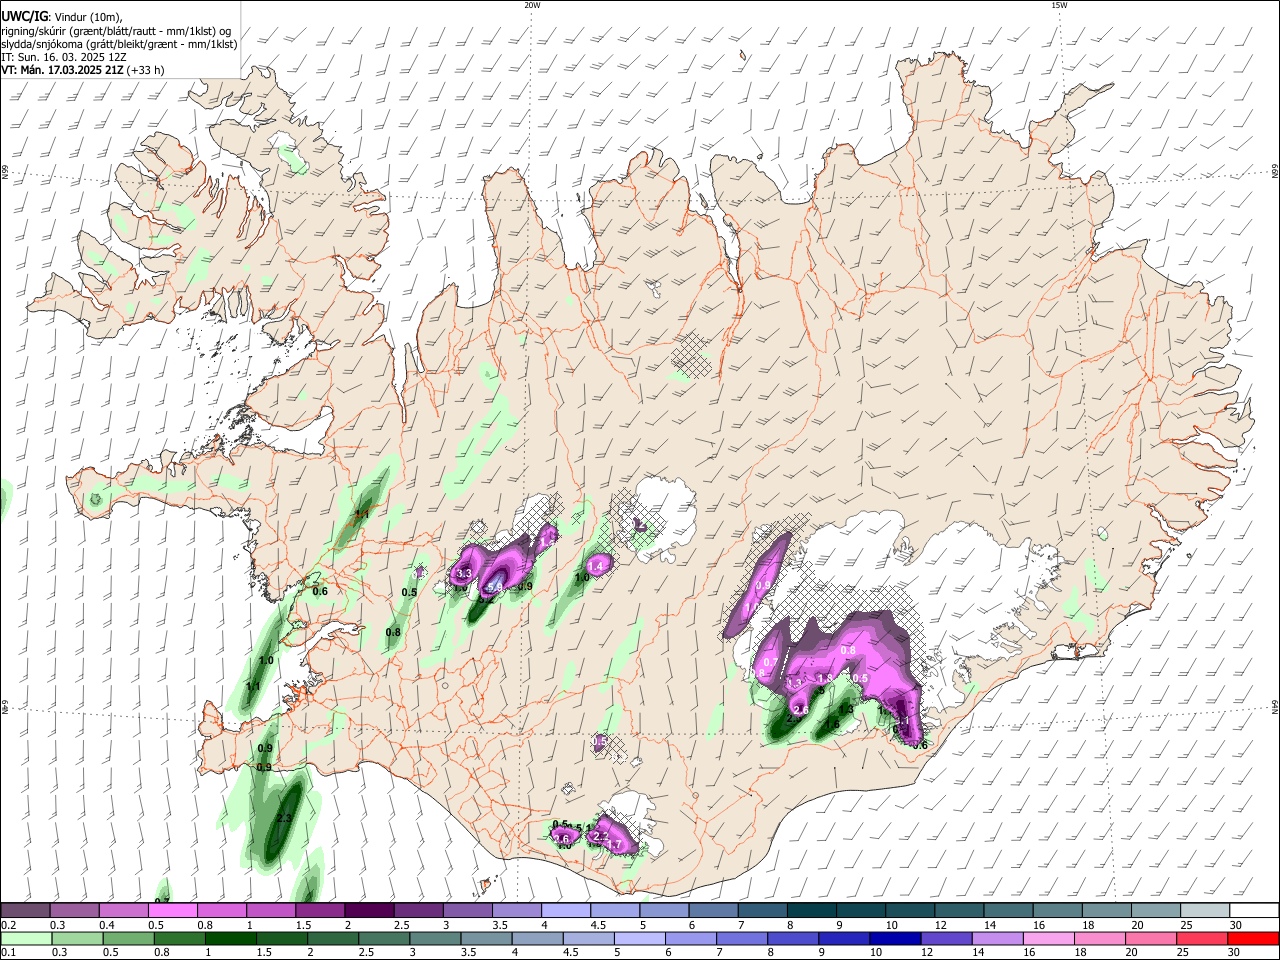Click the '15W' longitude label
The width and height of the screenshot is (1280, 960).
pyautogui.click(x=1059, y=5)
